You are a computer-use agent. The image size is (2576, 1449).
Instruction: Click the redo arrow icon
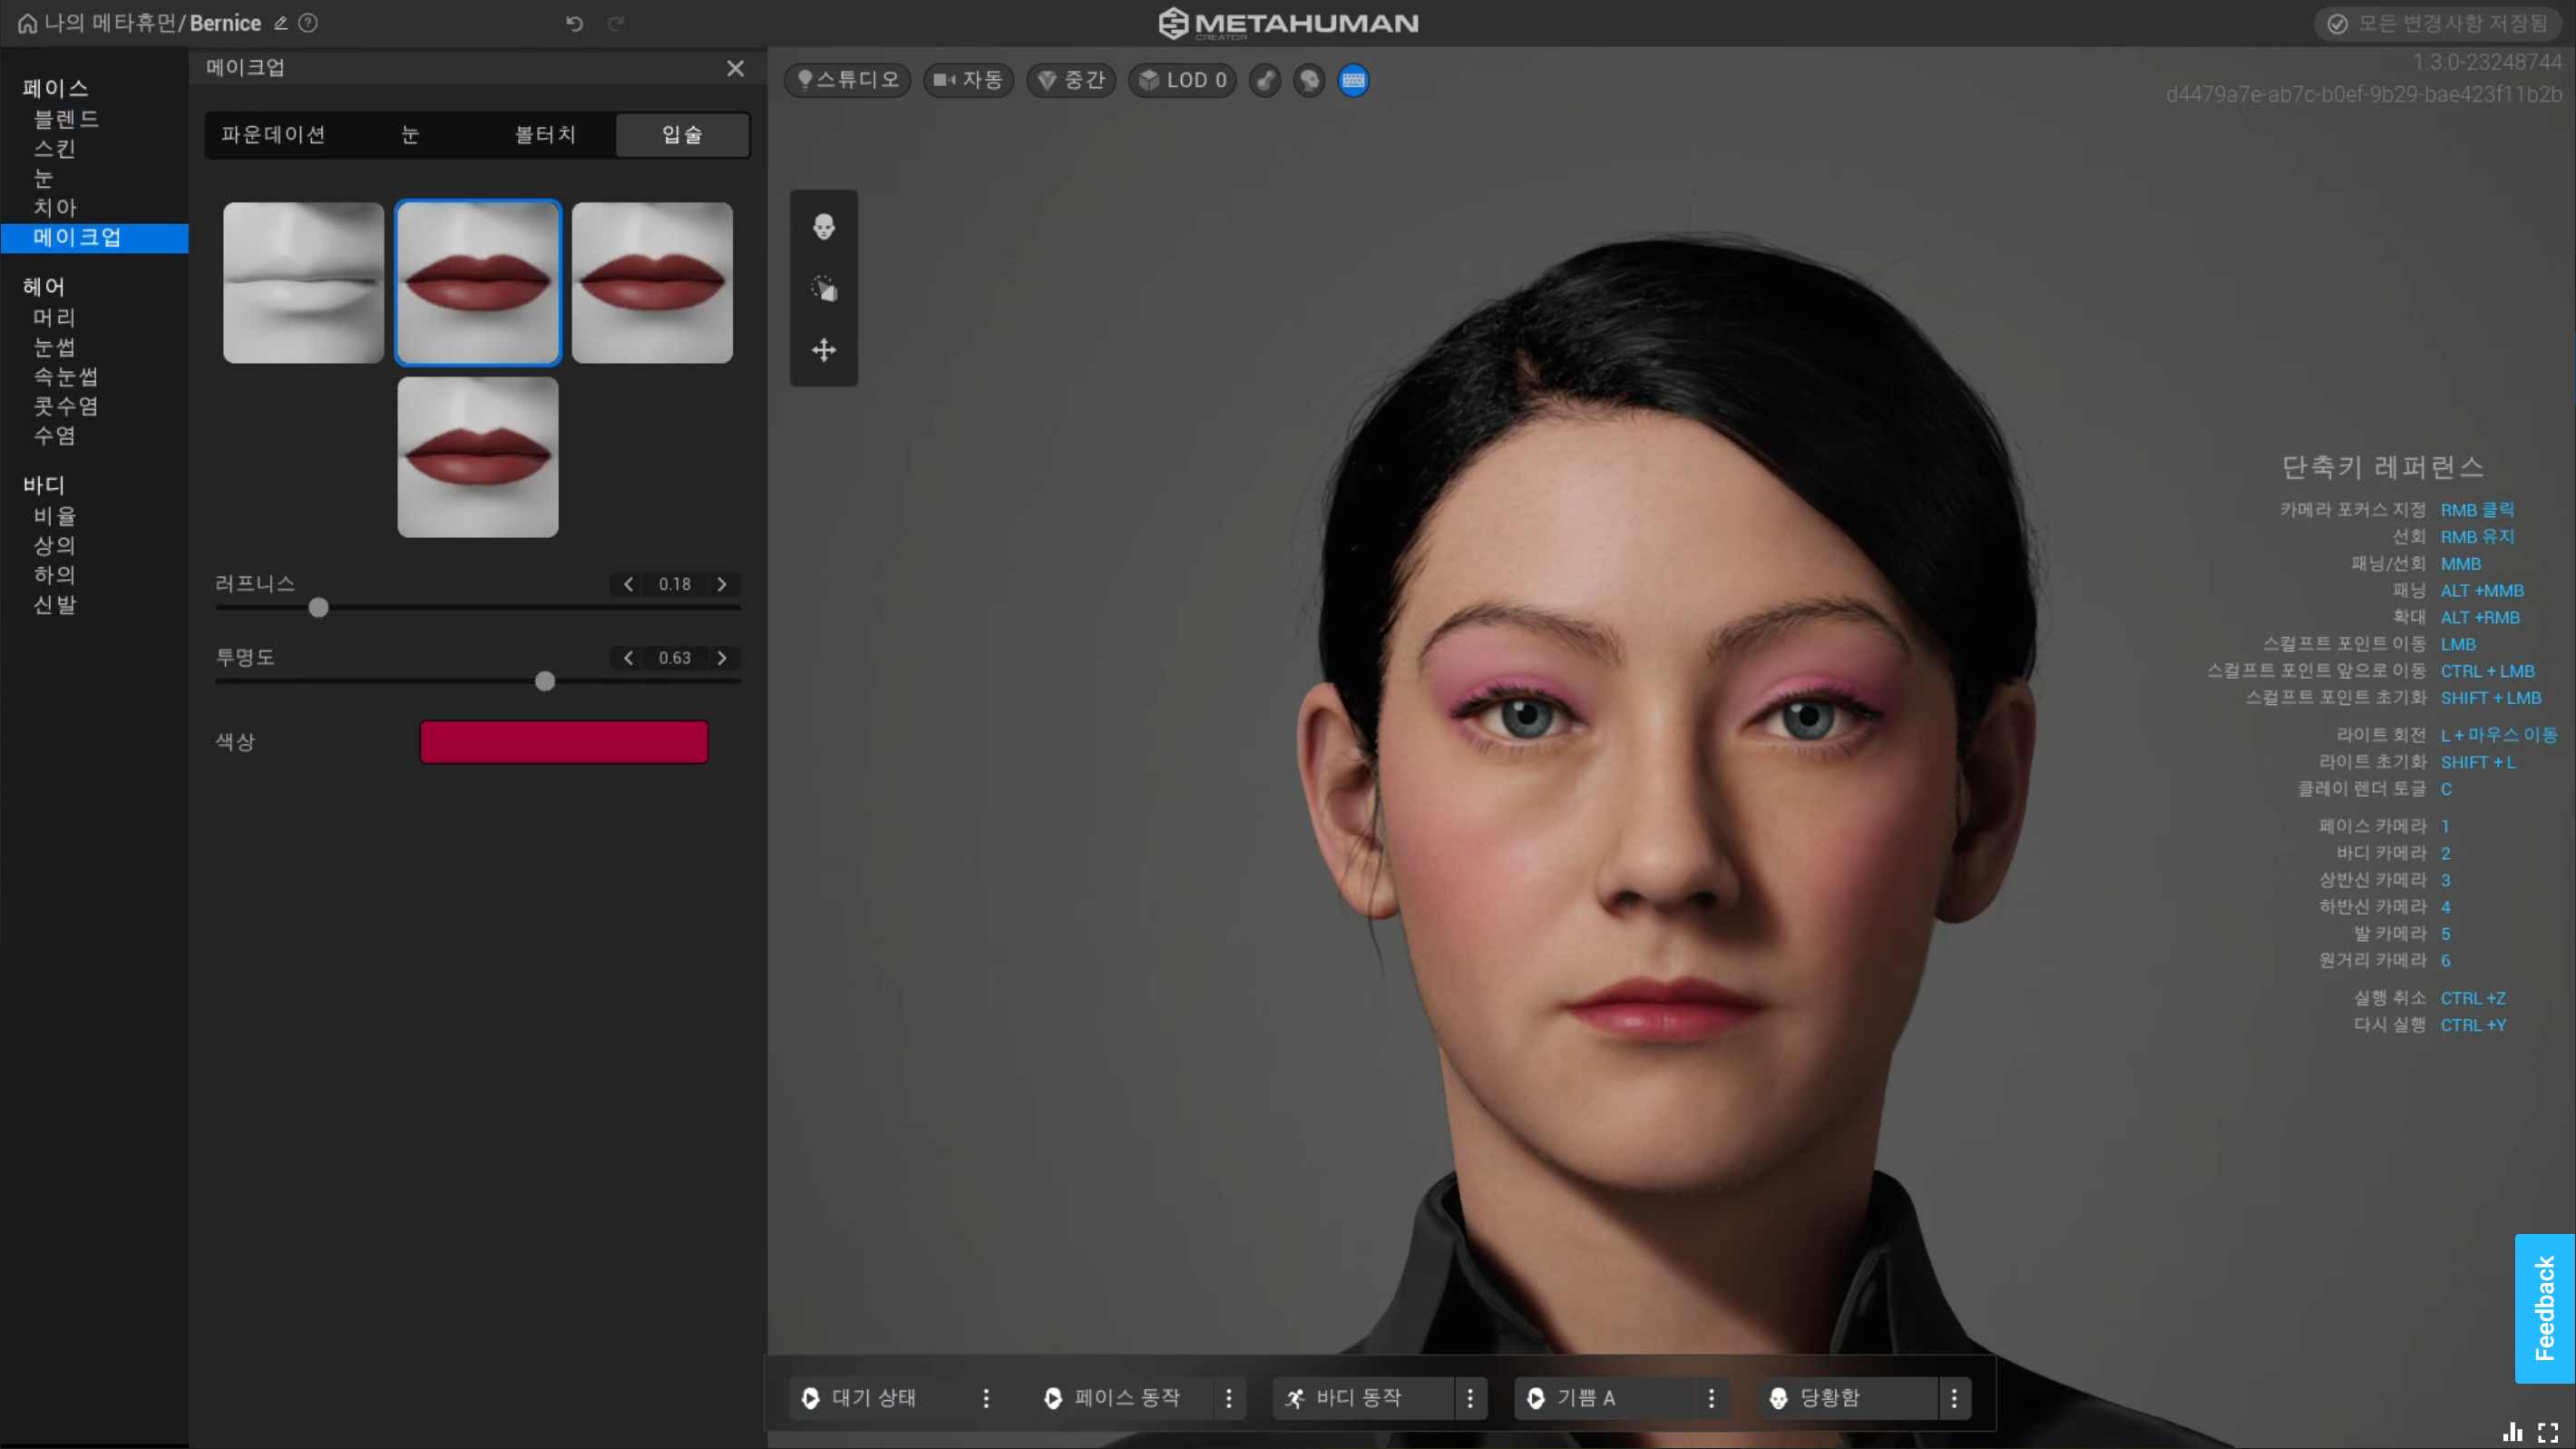(616, 23)
